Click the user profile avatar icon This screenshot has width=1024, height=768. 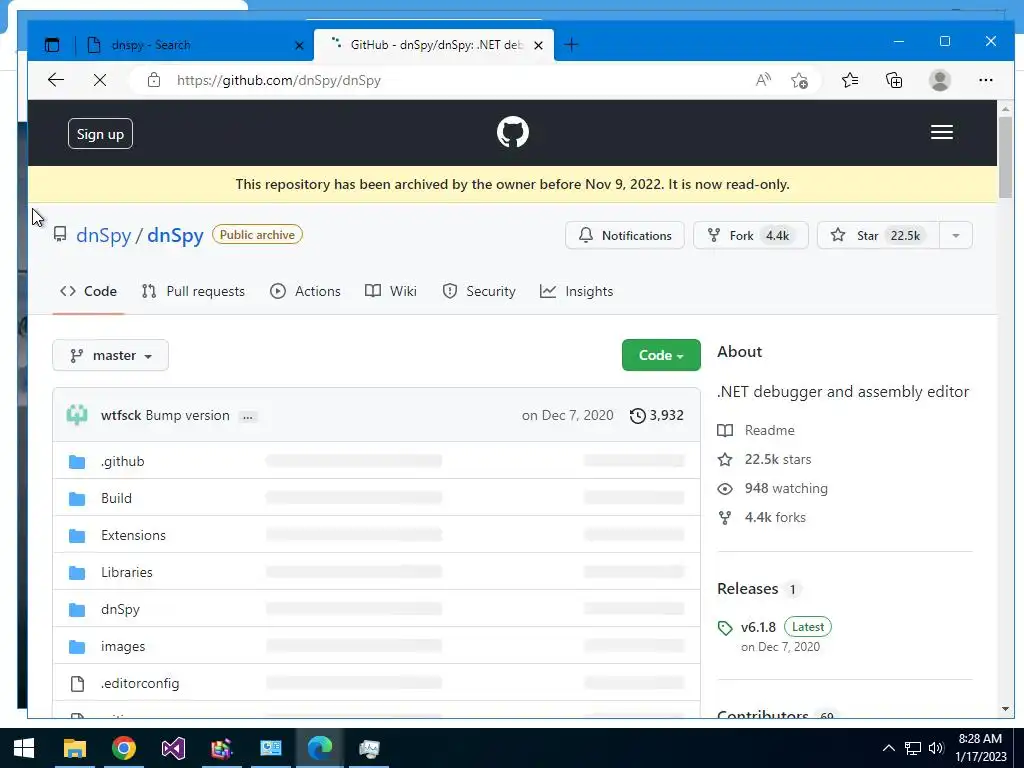[939, 80]
